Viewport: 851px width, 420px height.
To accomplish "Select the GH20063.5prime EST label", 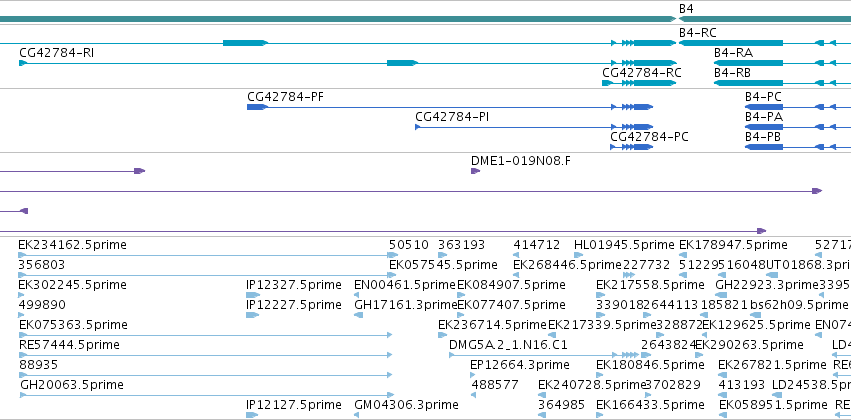I will (72, 385).
